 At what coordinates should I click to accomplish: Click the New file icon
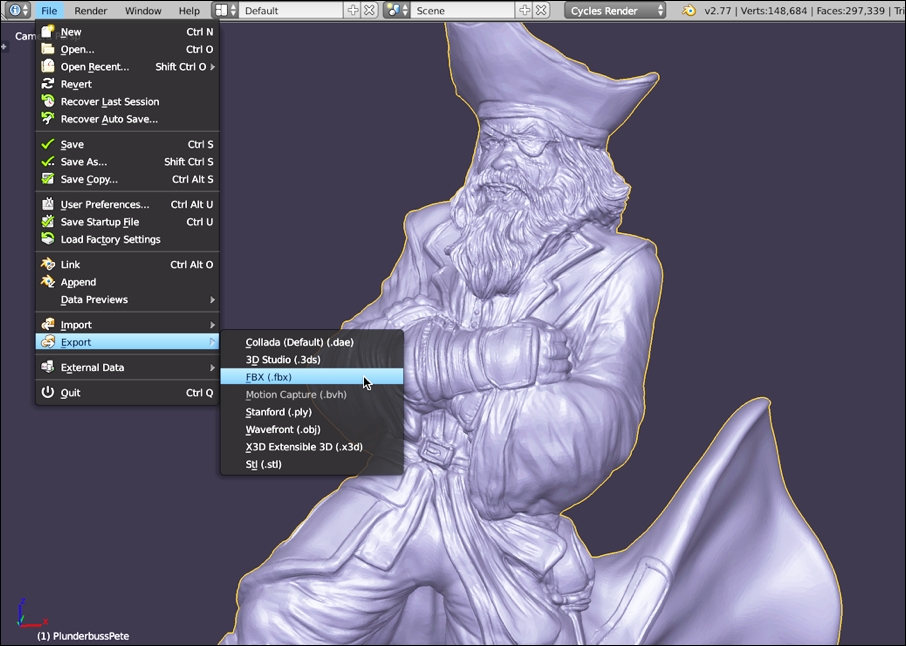pyautogui.click(x=48, y=32)
